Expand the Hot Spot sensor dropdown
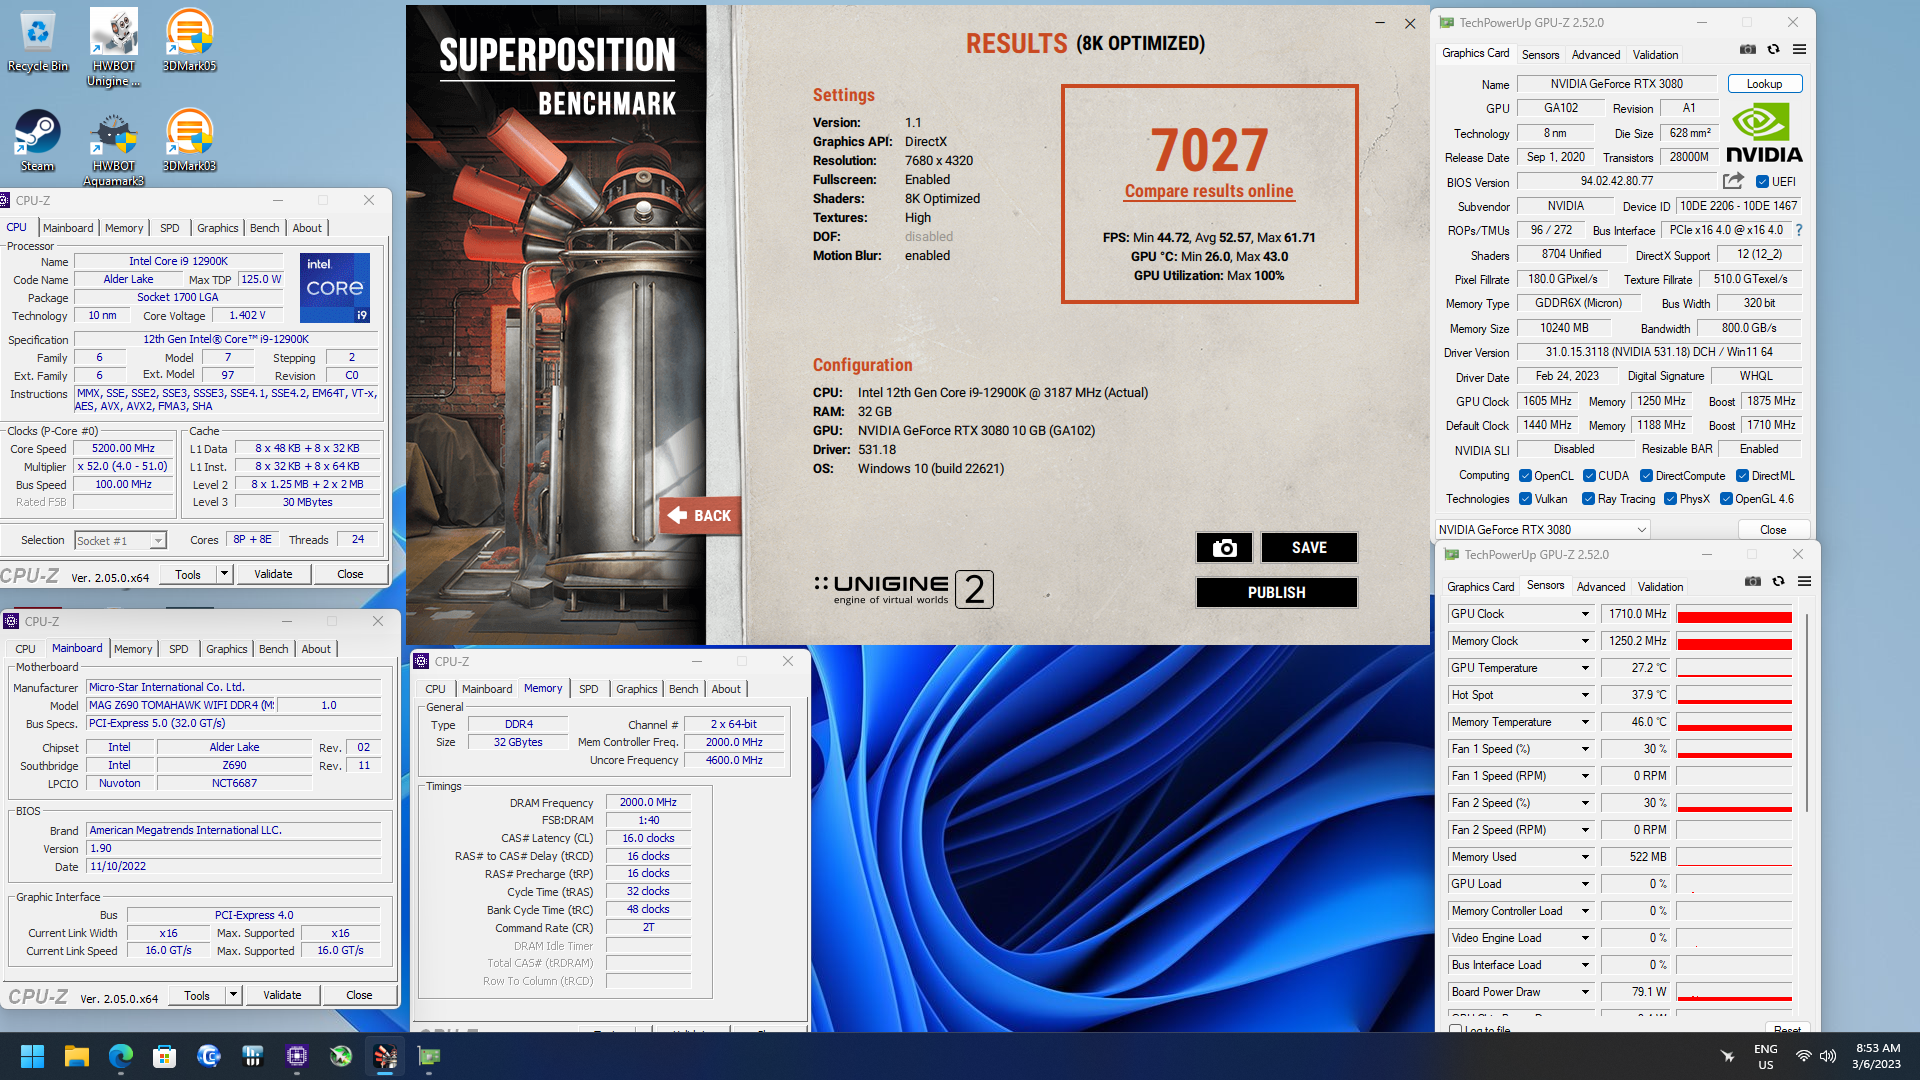The image size is (1920, 1080). coord(1585,695)
